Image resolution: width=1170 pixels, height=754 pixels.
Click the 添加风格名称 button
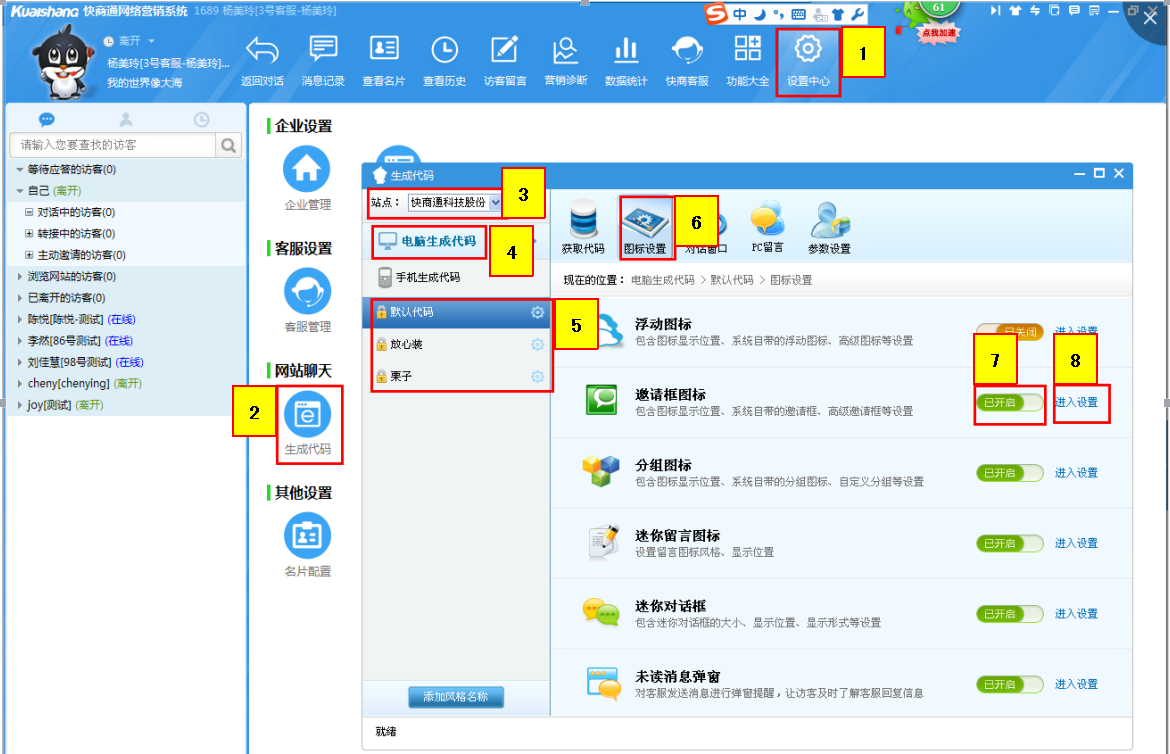tap(455, 697)
